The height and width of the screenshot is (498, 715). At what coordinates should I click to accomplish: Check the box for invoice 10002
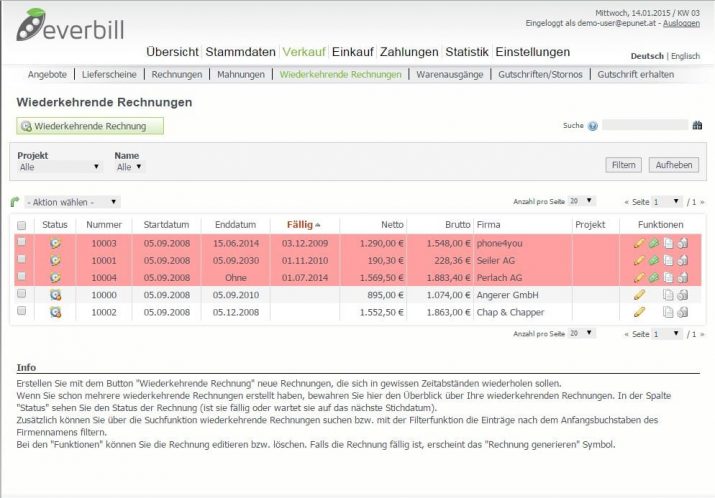coord(21,312)
